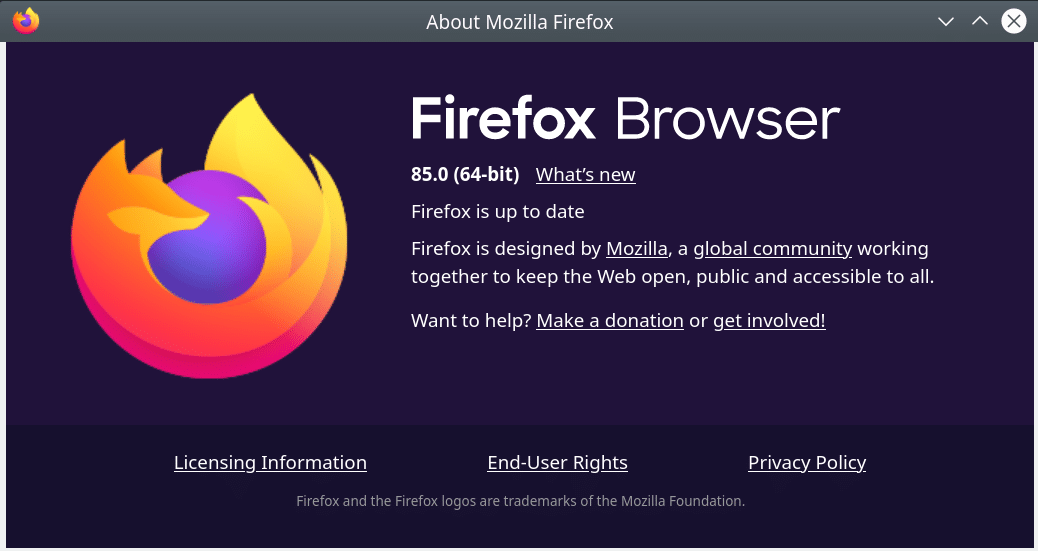The height and width of the screenshot is (551, 1038).
Task: Follow the Mozilla link
Action: pos(636,248)
